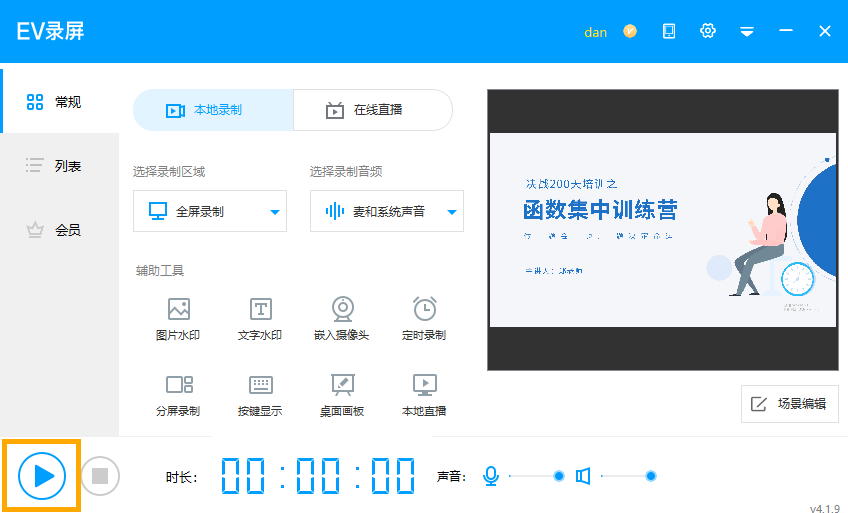Adjust the speaker volume slider handle
Viewport: 848px width, 513px height.
click(651, 476)
